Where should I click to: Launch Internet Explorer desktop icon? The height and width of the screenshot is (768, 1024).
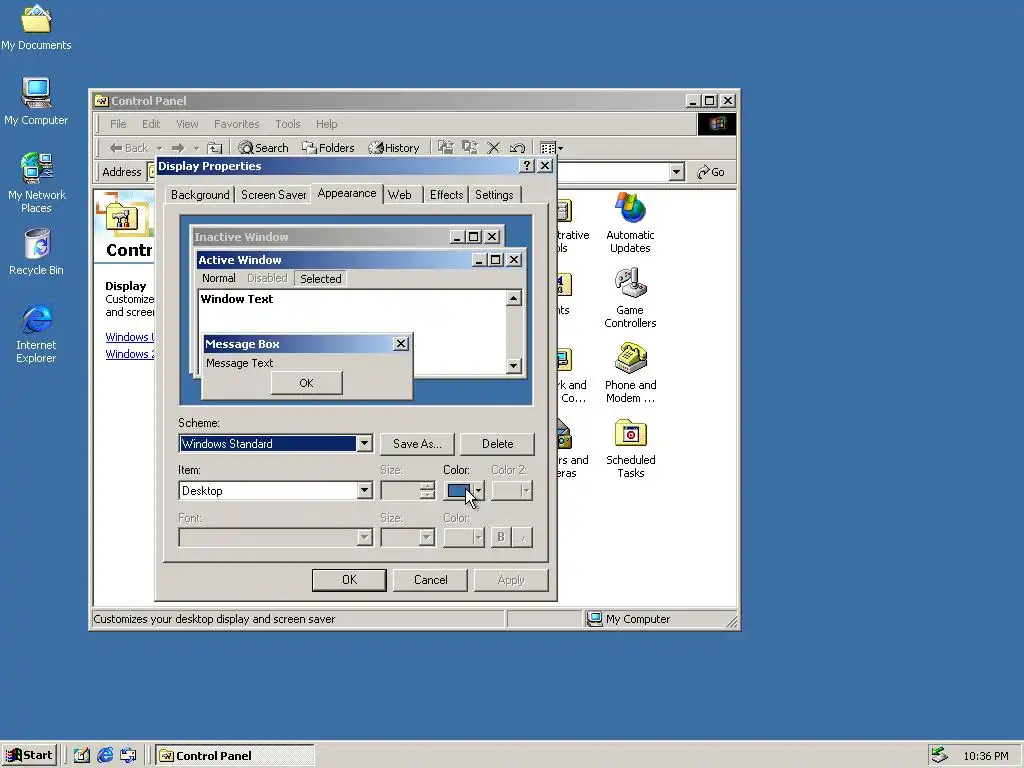click(36, 334)
